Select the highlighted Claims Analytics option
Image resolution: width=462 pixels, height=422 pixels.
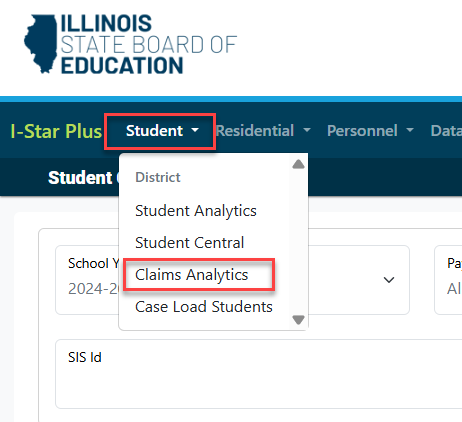tap(192, 275)
